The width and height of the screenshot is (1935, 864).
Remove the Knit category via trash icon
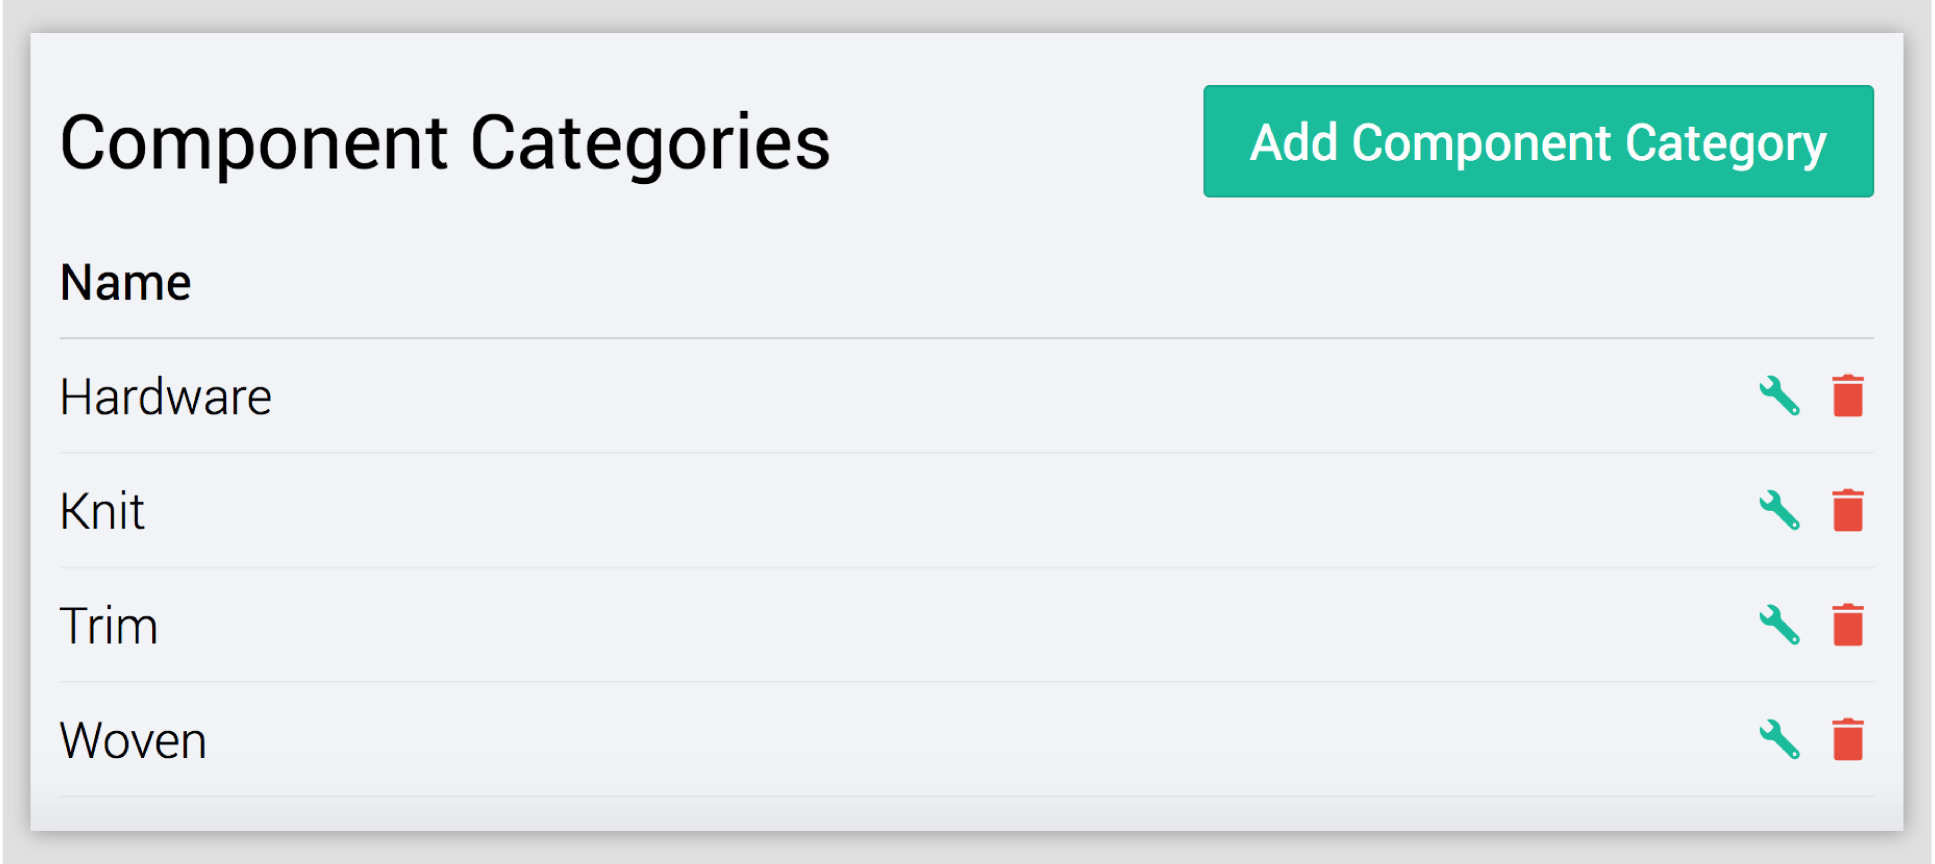click(x=1847, y=511)
